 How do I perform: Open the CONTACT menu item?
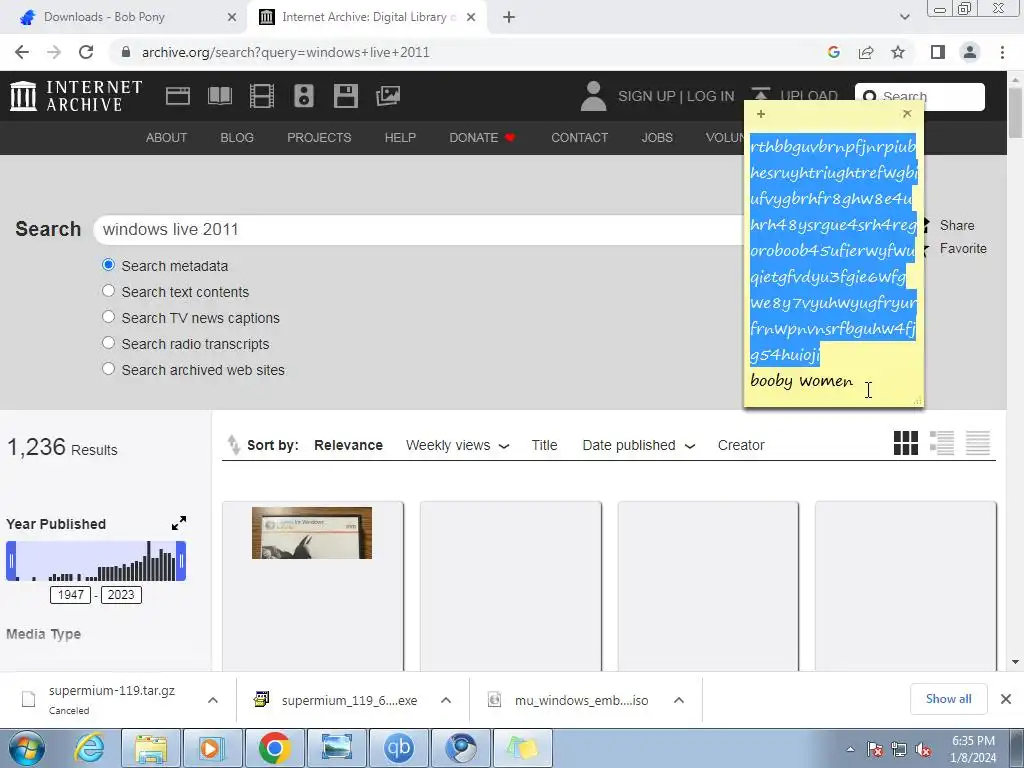[579, 138]
